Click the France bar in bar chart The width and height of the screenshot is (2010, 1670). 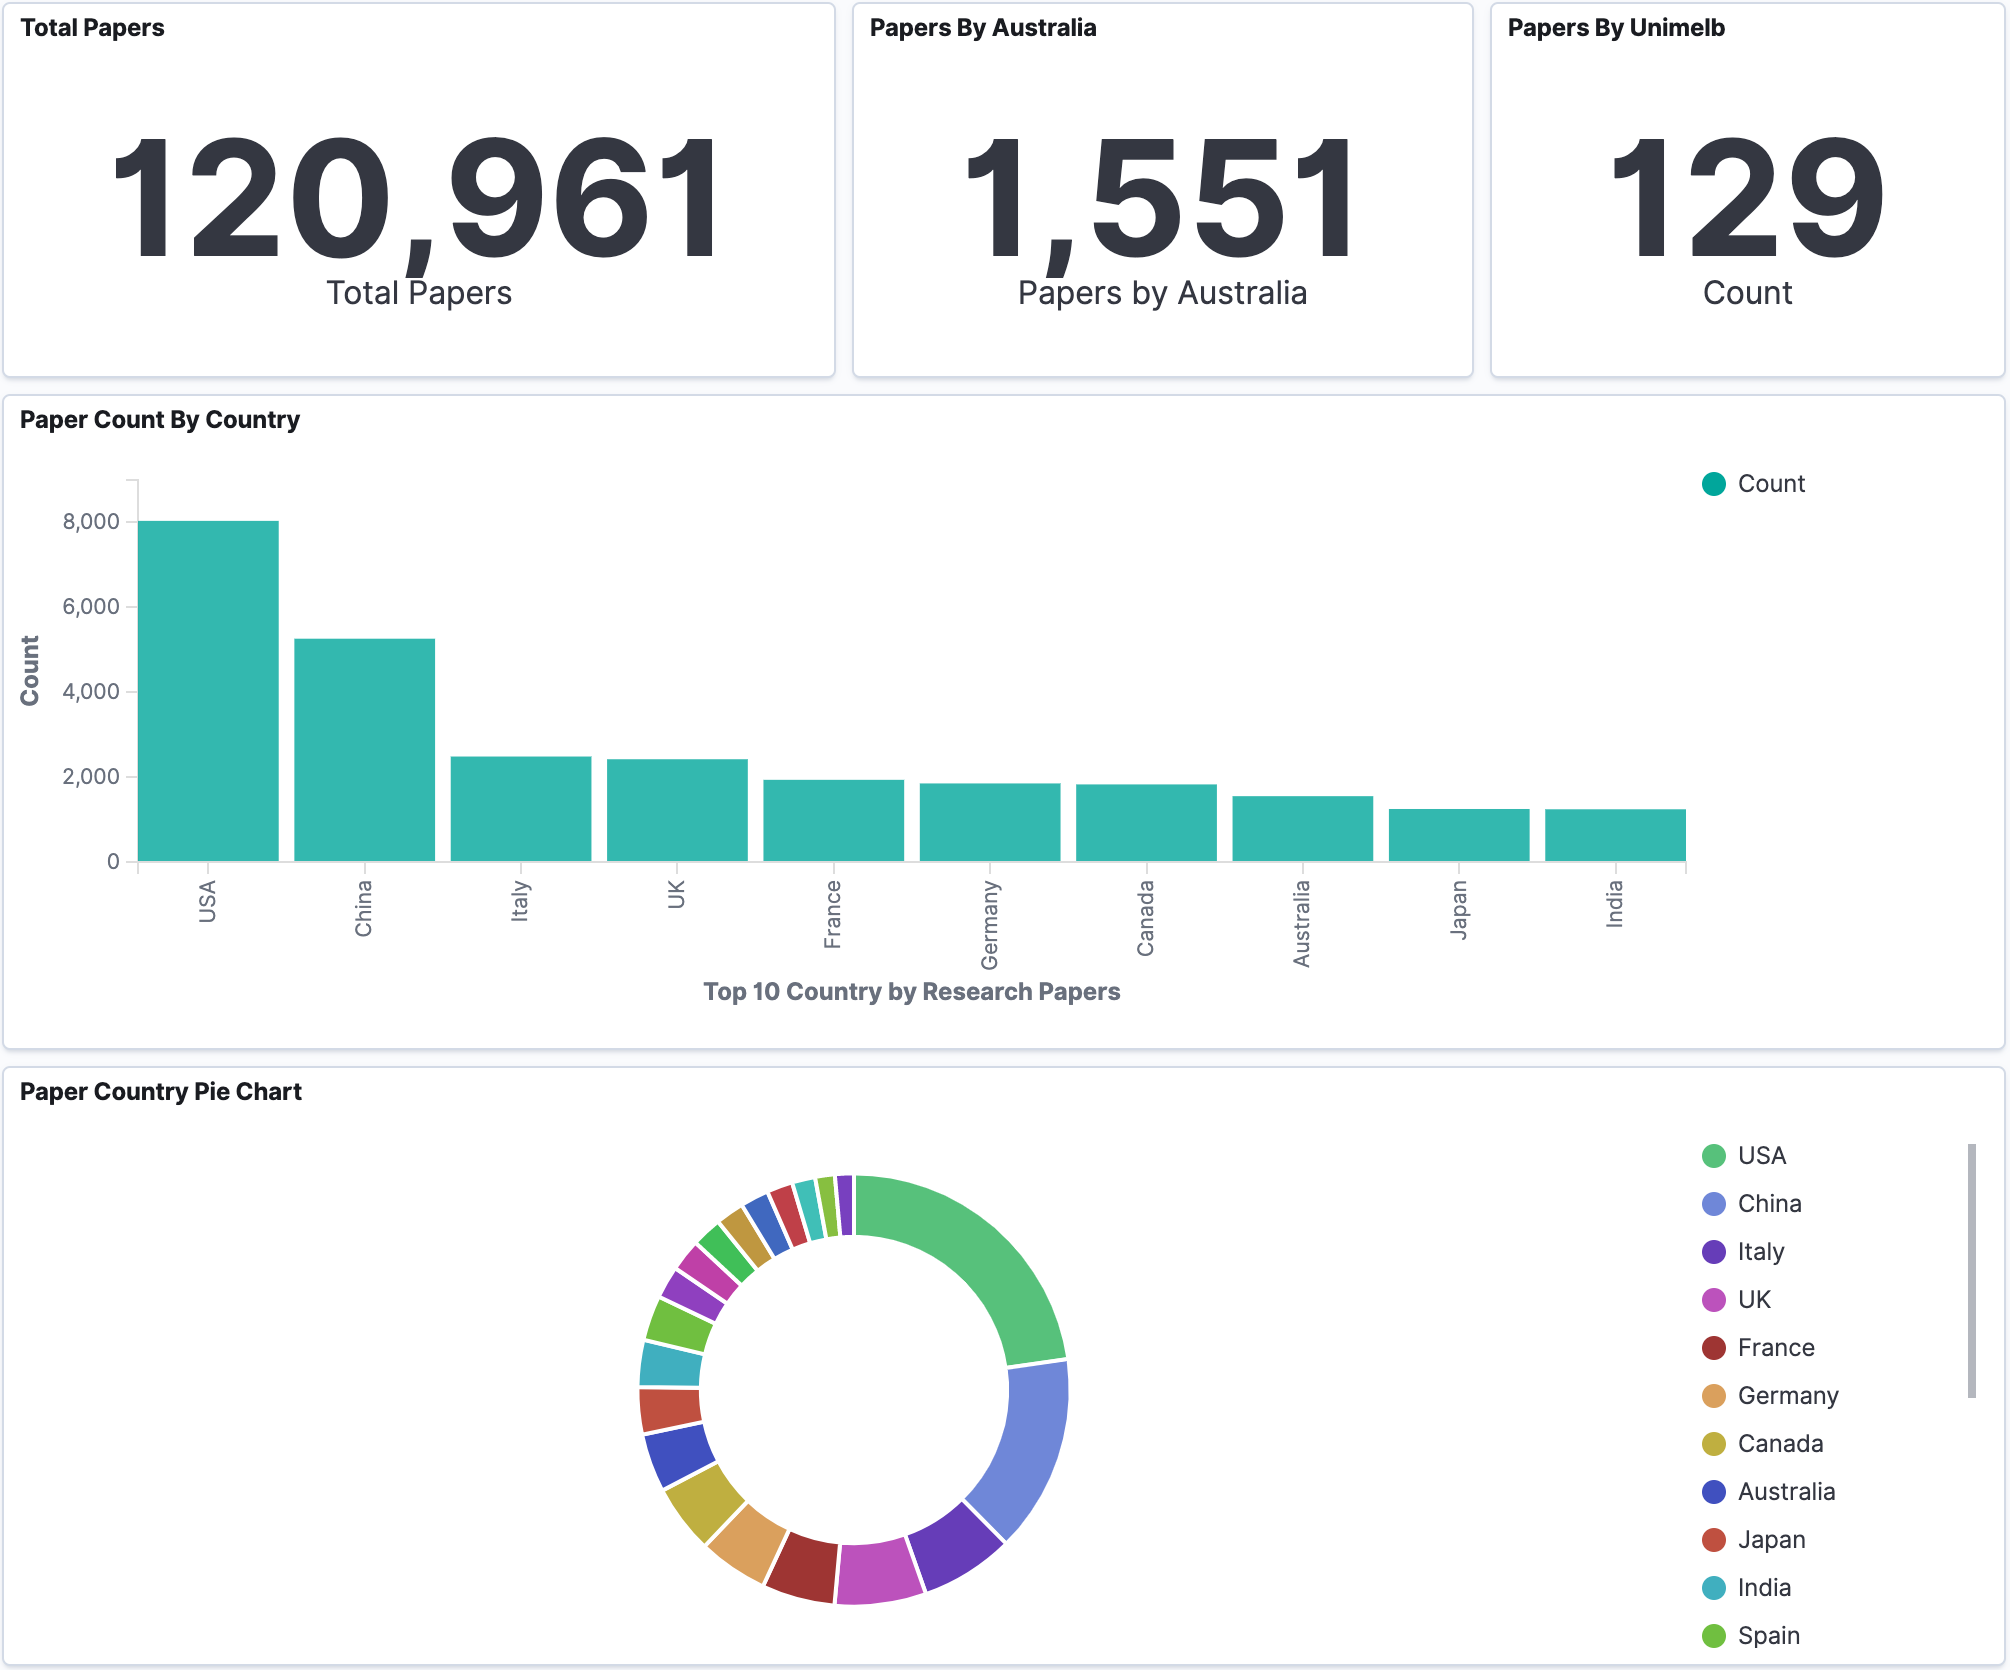click(834, 820)
